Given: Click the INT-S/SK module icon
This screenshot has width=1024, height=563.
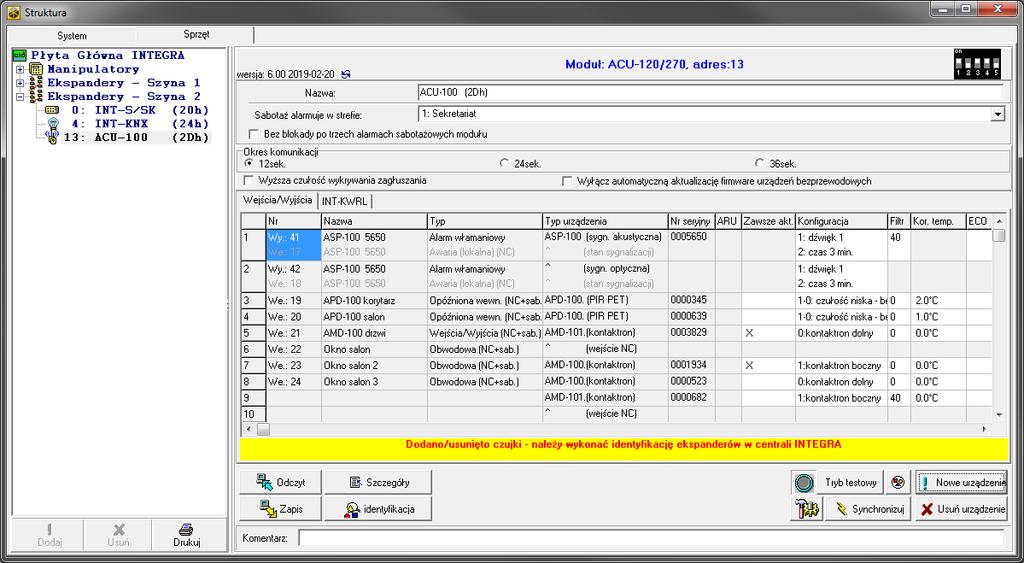Looking at the screenshot, I should coord(52,110).
